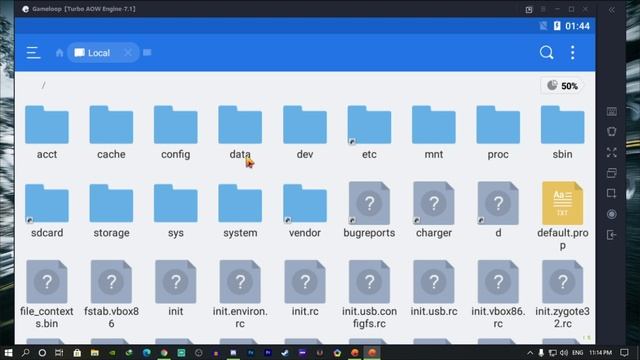Open the system folder
This screenshot has width=640, height=360.
click(240, 211)
